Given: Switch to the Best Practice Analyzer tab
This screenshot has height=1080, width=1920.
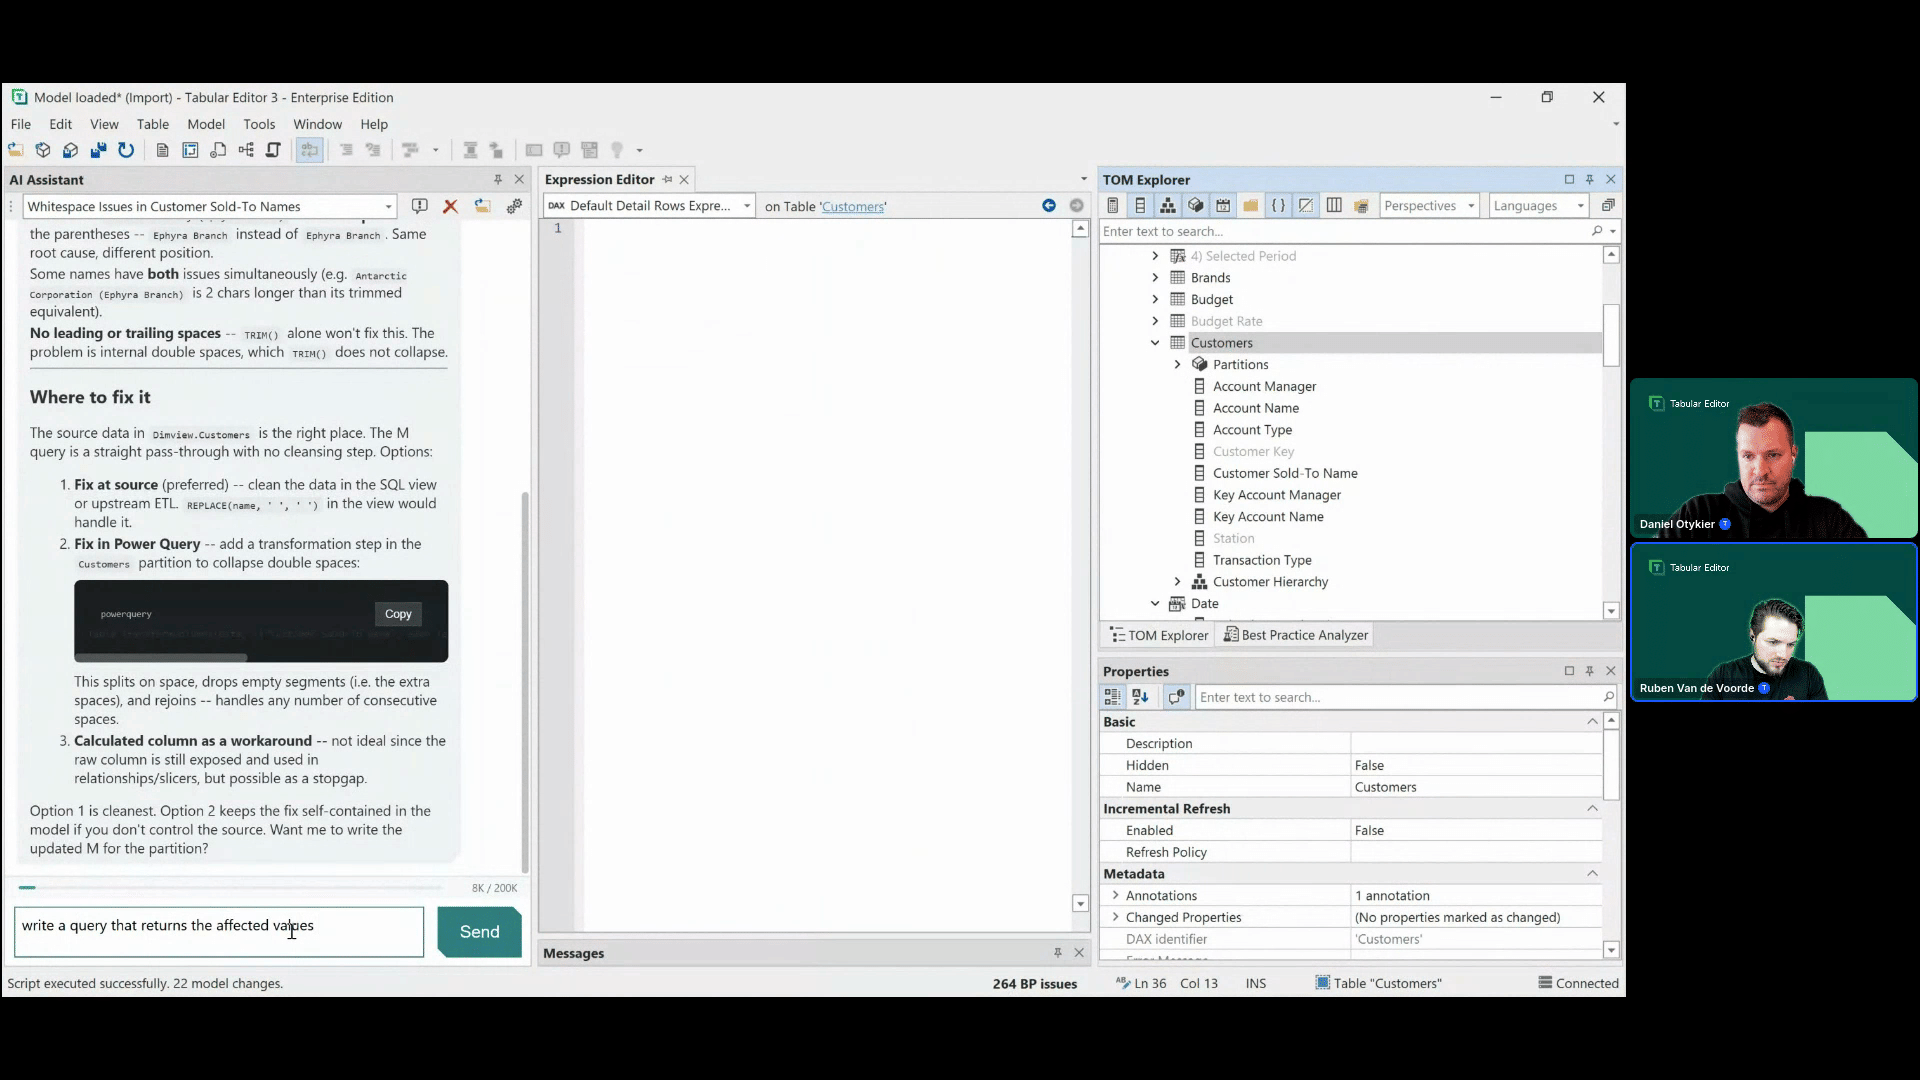Looking at the screenshot, I should point(1296,635).
